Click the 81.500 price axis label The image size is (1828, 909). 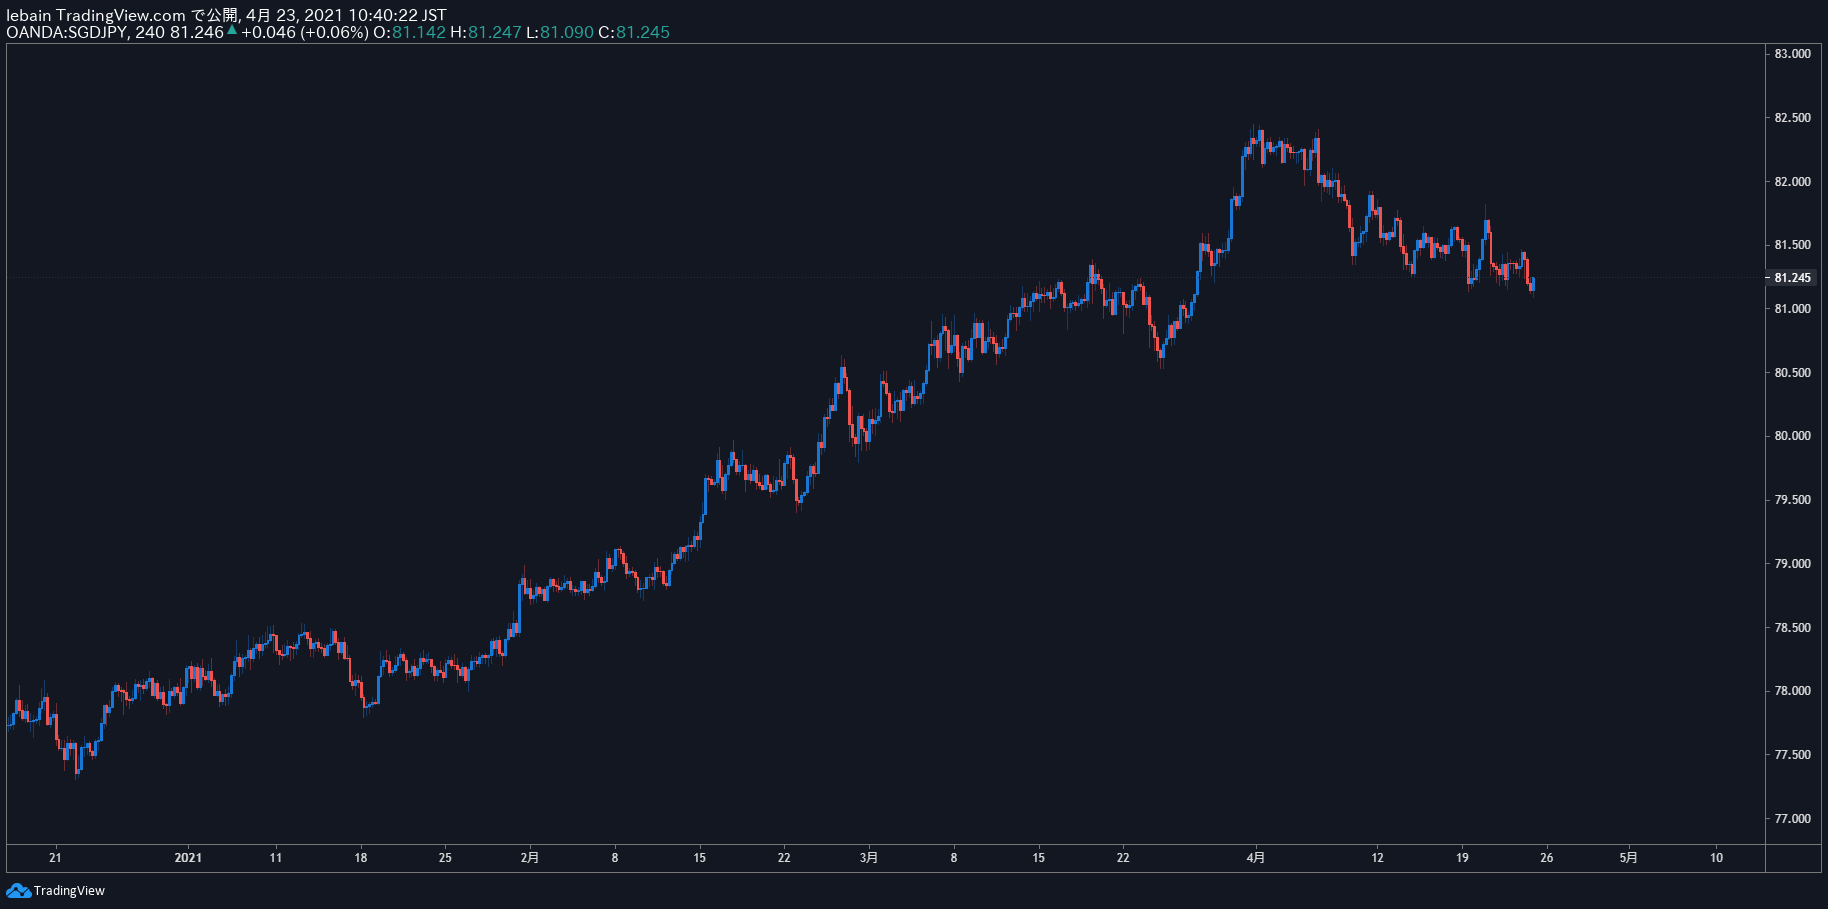[1792, 245]
